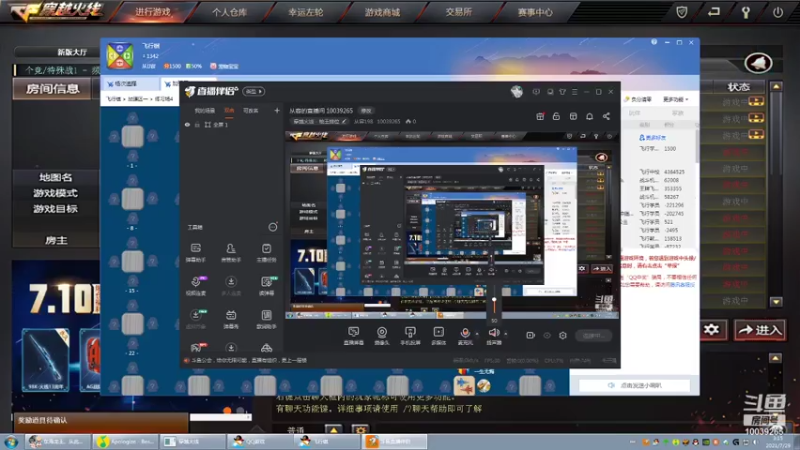Click the user avatar in streaming assistant titlebar
The image size is (800, 450).
point(517,92)
